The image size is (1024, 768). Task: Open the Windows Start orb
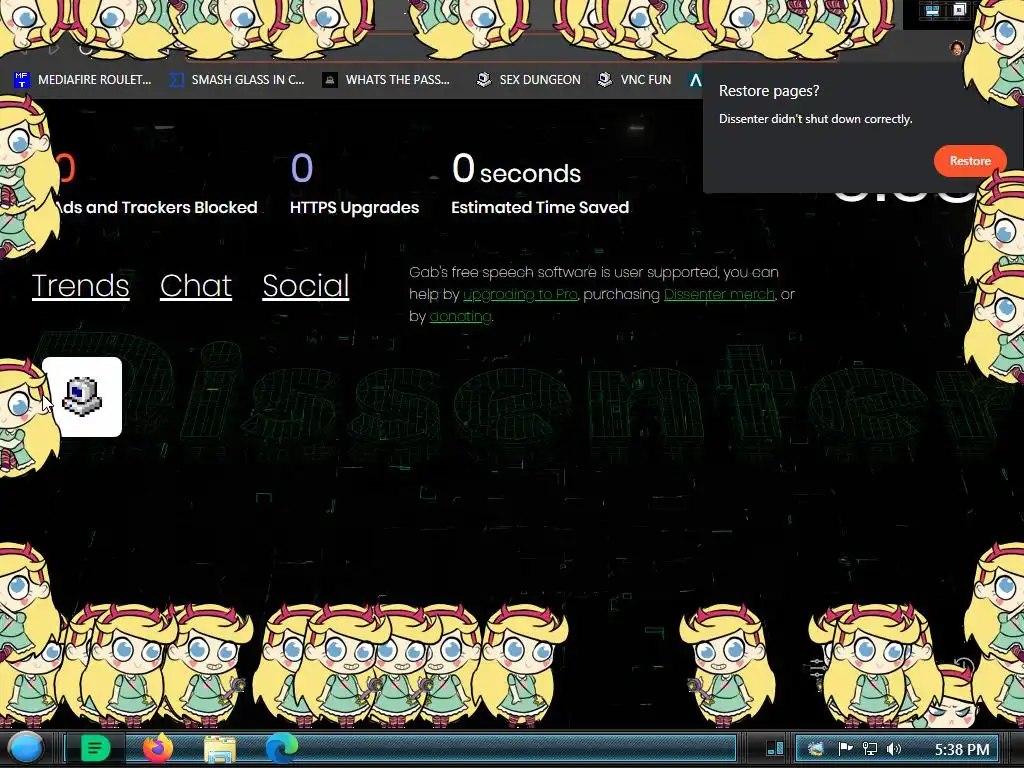26,748
